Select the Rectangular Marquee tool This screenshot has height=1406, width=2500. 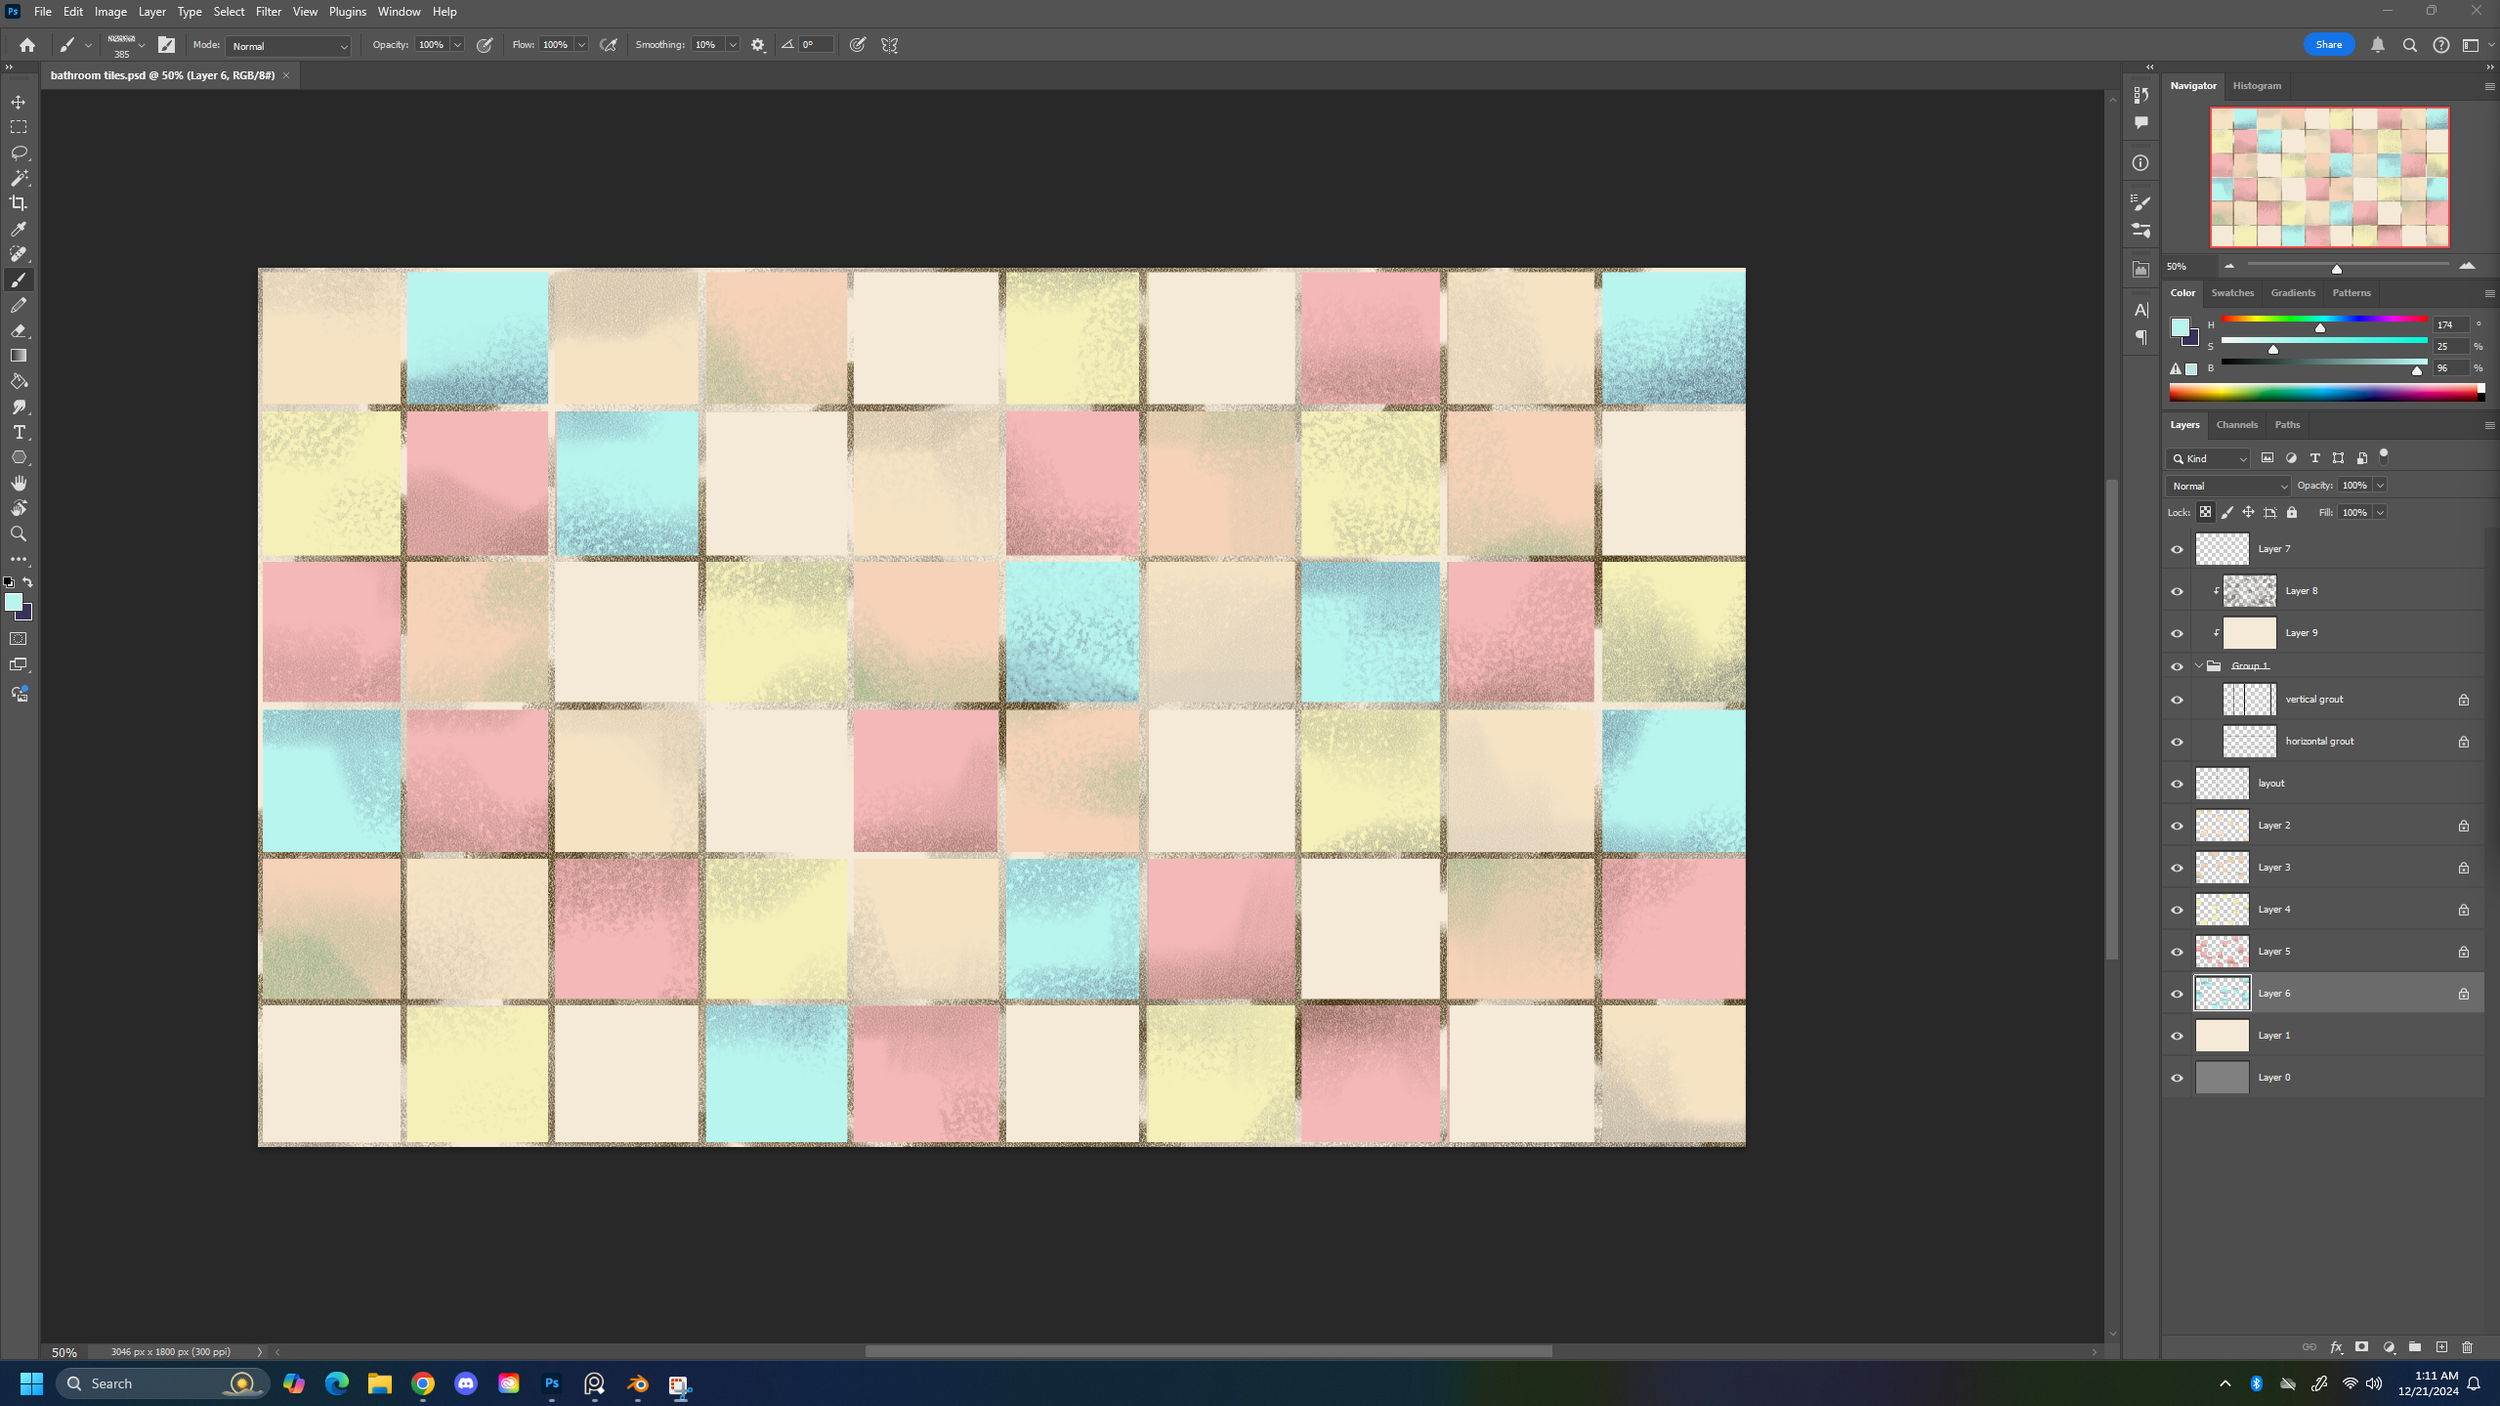pyautogui.click(x=18, y=126)
